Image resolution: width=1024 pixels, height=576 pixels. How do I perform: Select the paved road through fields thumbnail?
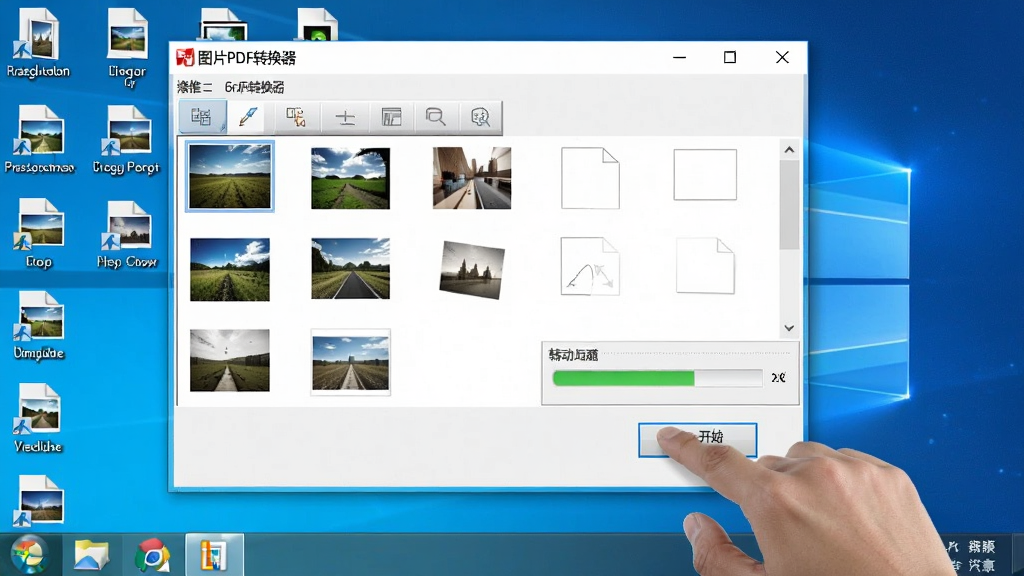pyautogui.click(x=351, y=268)
